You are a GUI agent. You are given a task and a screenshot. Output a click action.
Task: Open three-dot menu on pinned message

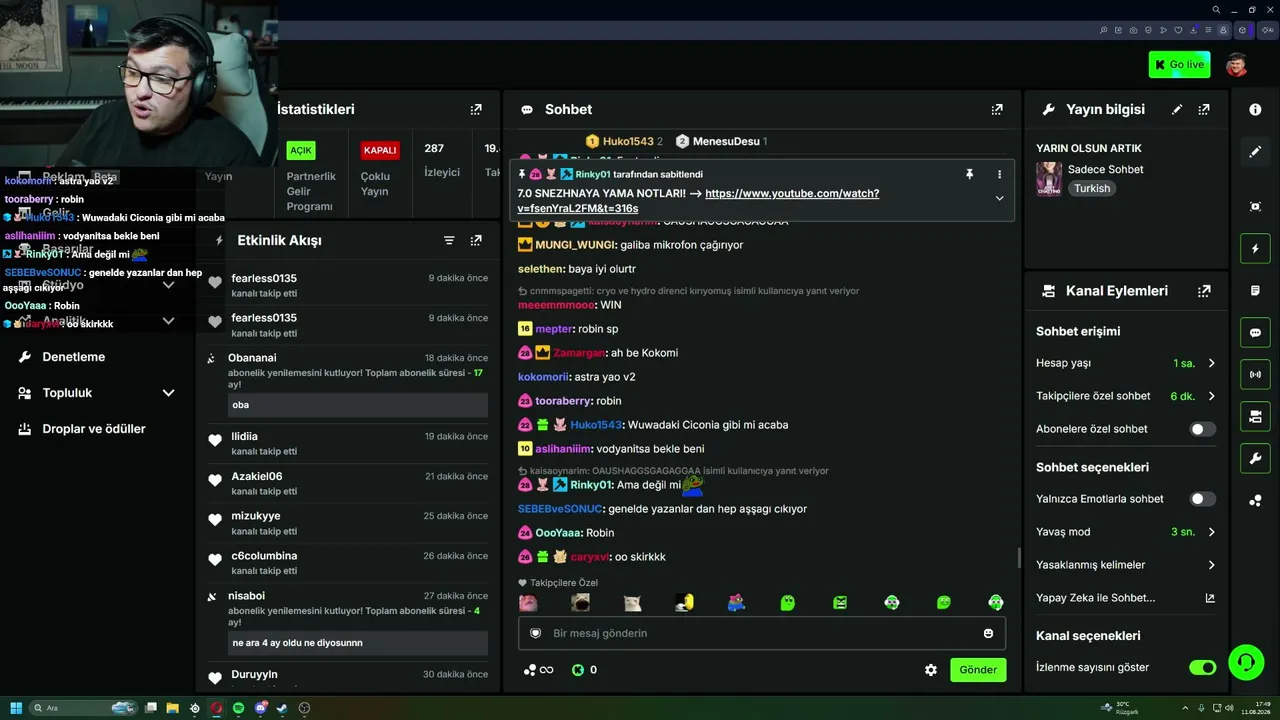[999, 174]
